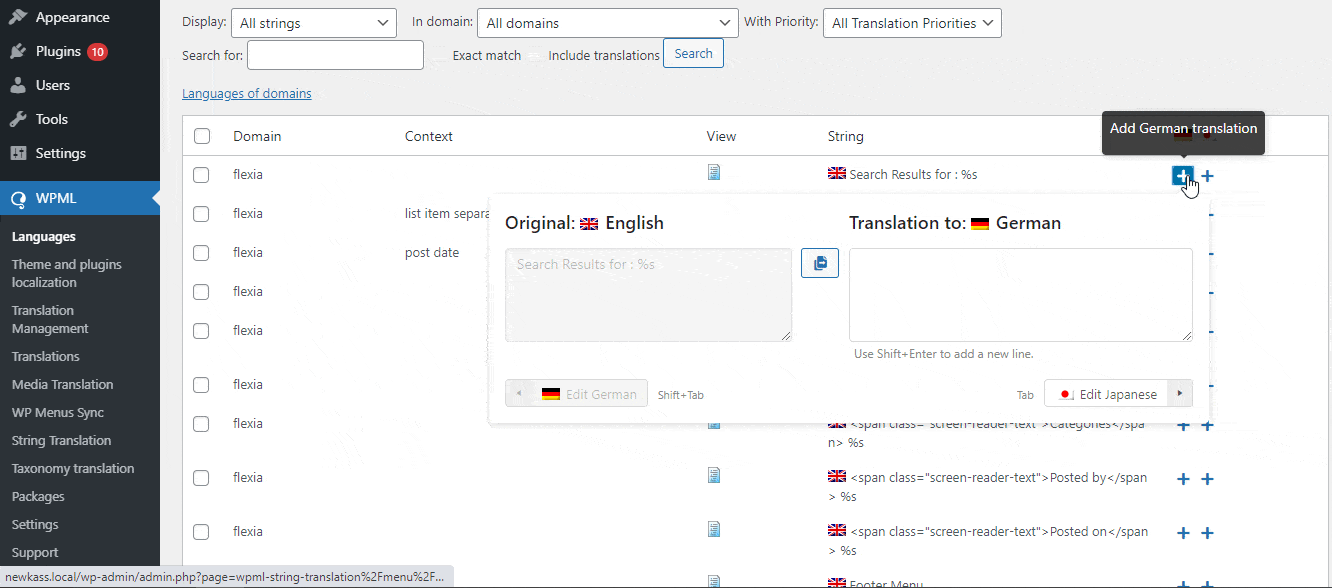Follow the Languages of domains link
The image size is (1332, 588).
tap(247, 93)
